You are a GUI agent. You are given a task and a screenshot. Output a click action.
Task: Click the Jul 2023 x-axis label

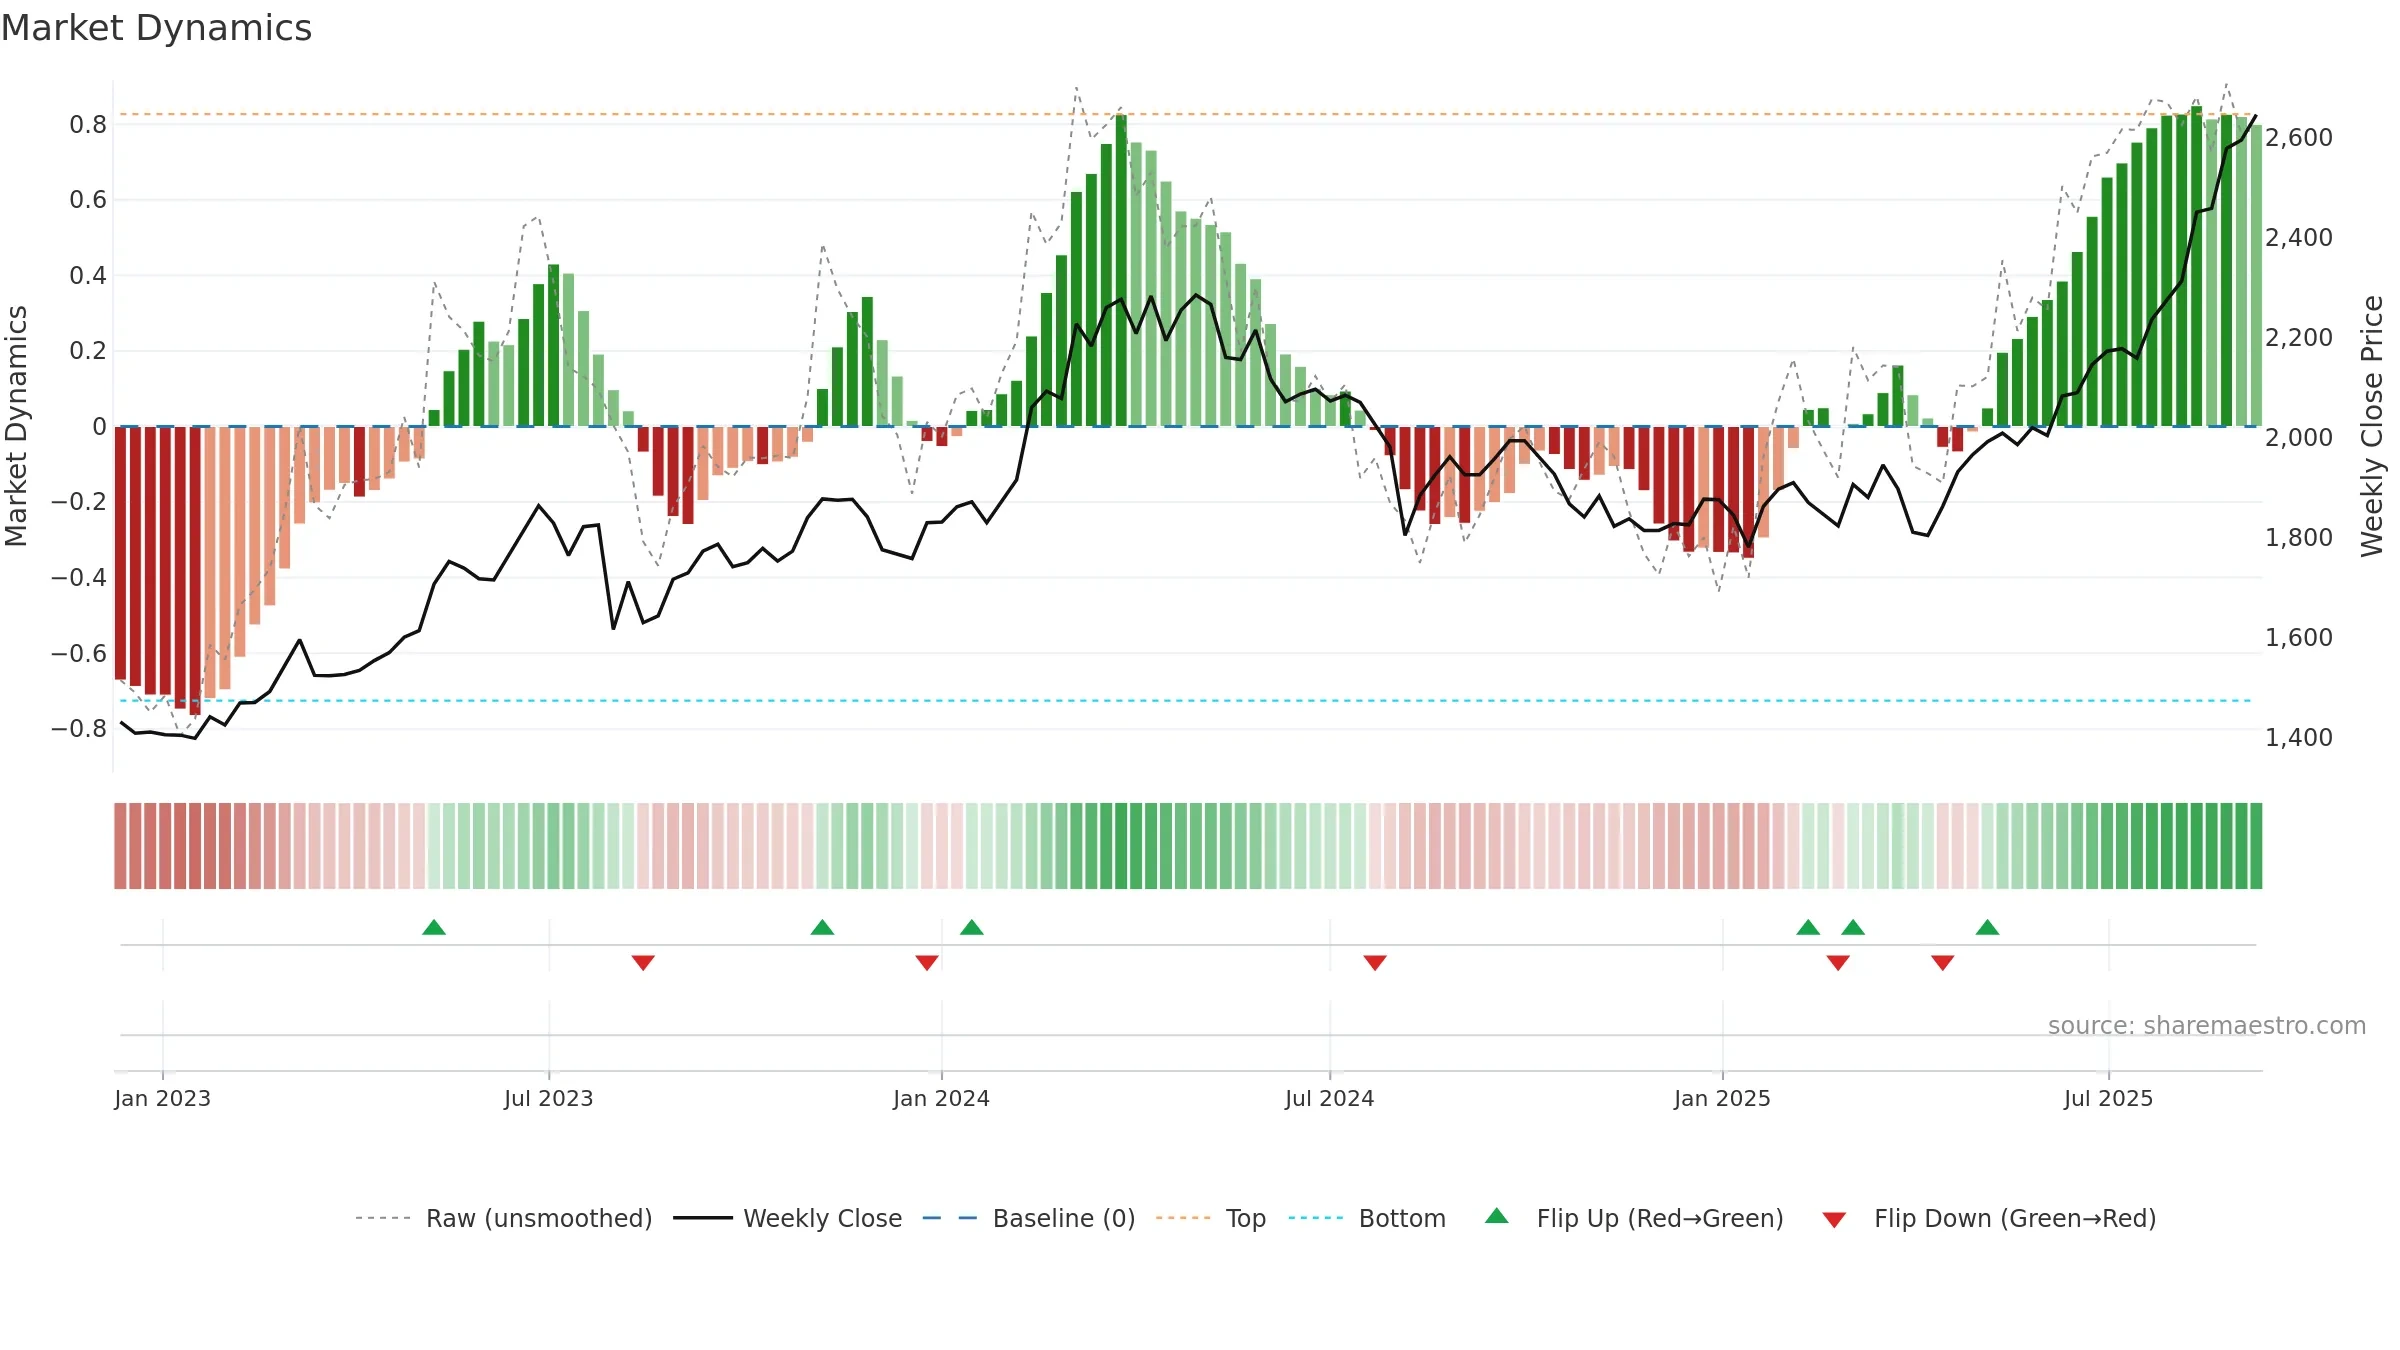(549, 1098)
